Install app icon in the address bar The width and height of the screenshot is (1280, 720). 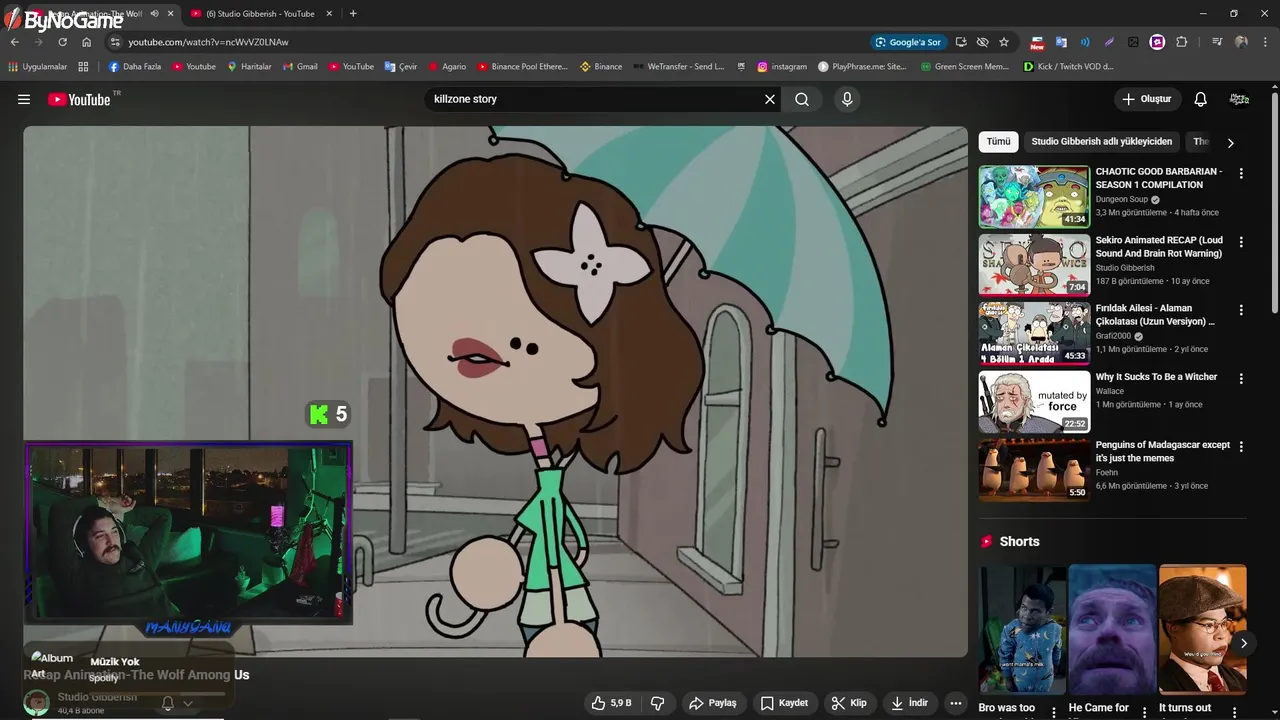point(961,42)
